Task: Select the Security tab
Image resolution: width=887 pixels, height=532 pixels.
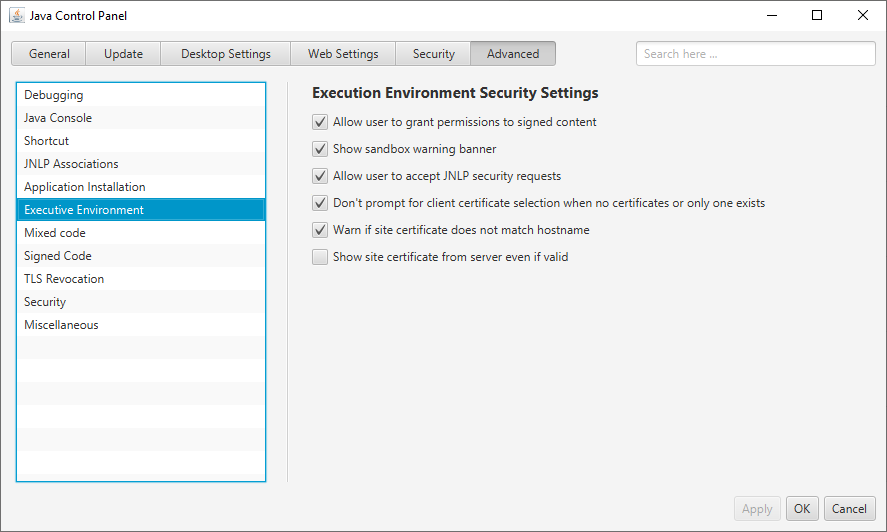Action: point(434,54)
